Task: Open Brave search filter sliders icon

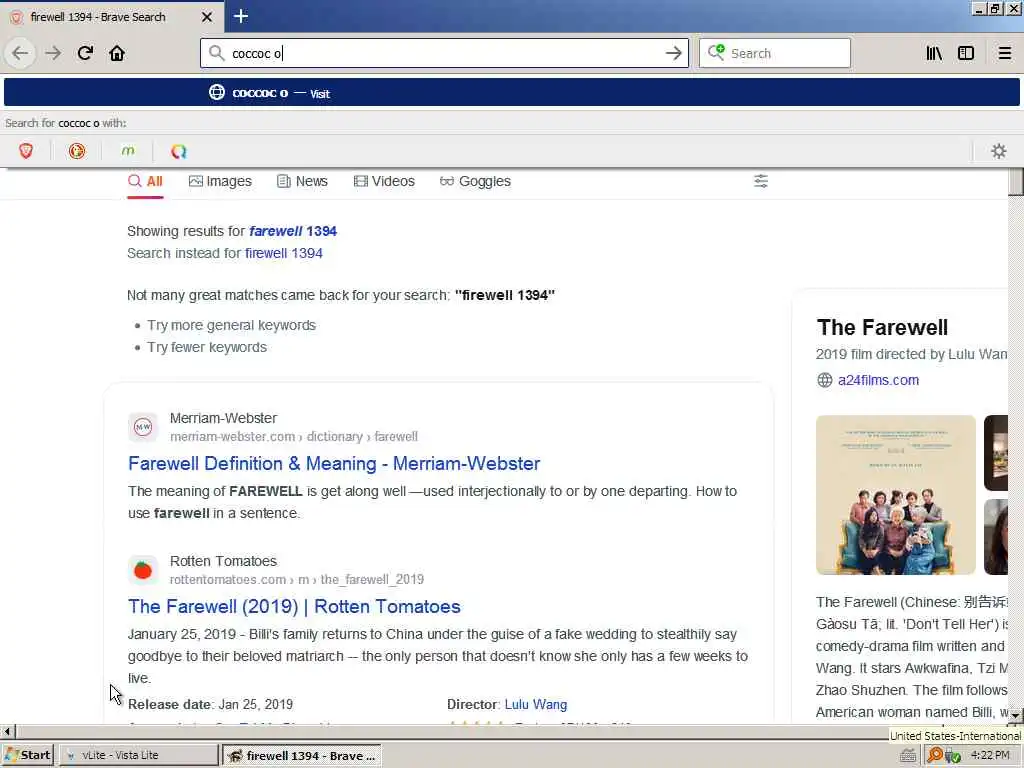Action: pos(761,181)
